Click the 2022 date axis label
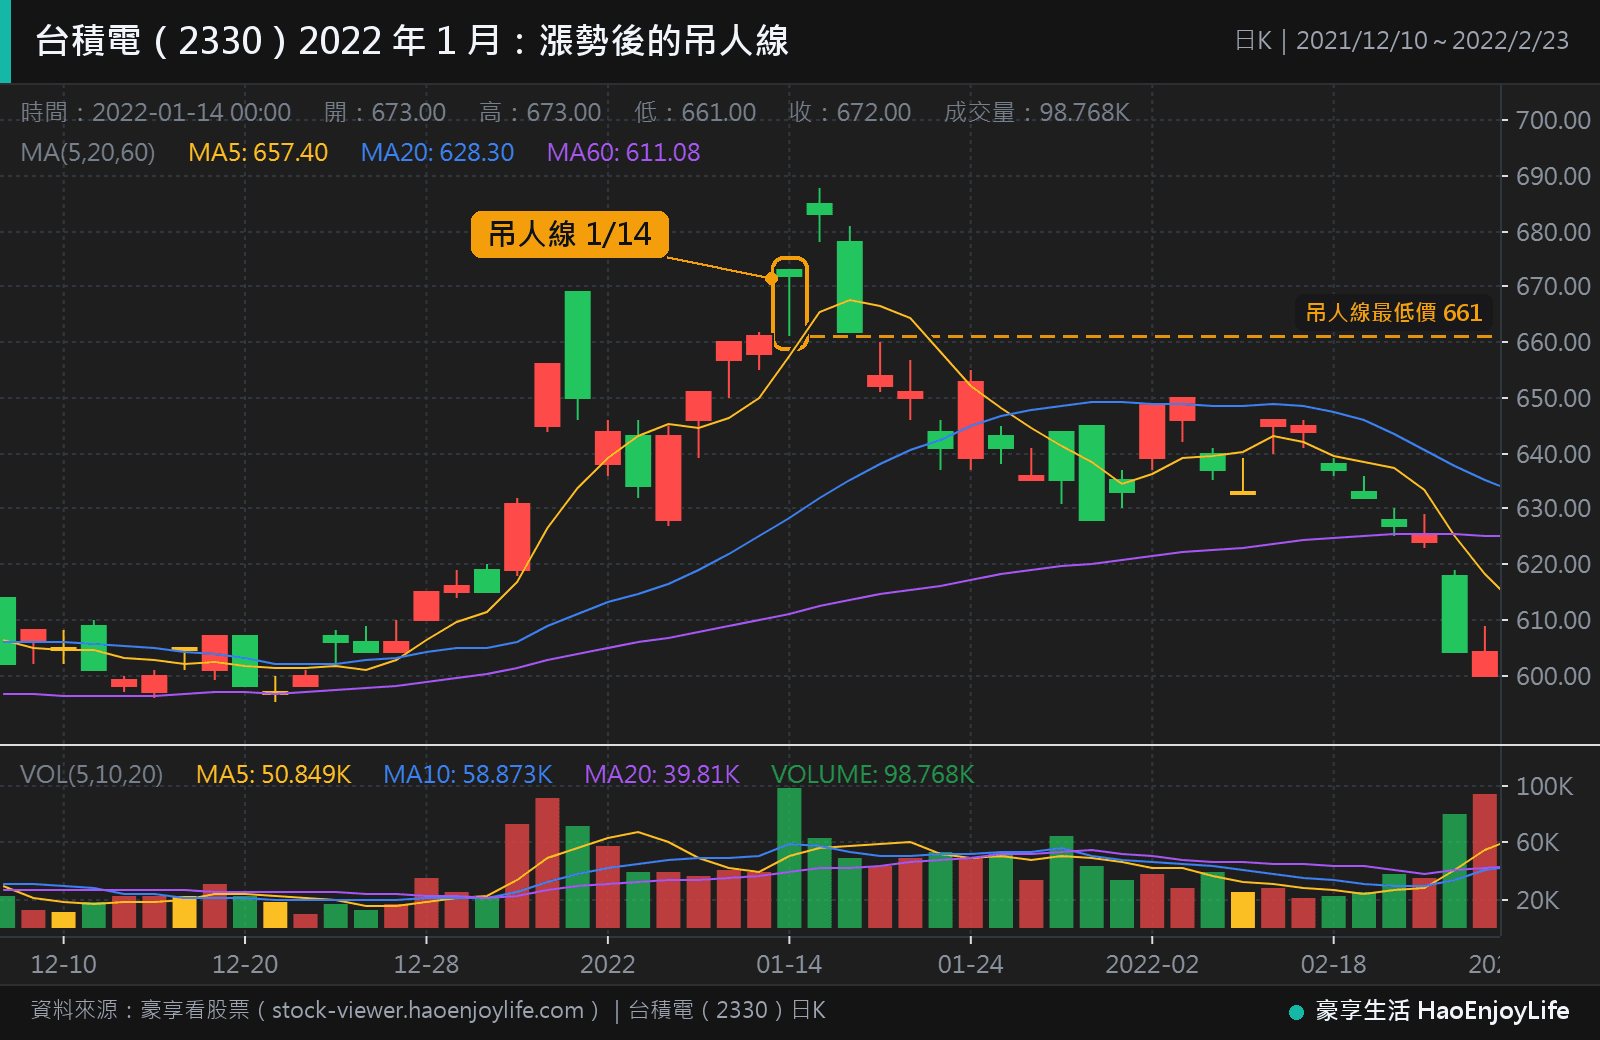1600x1040 pixels. (607, 965)
